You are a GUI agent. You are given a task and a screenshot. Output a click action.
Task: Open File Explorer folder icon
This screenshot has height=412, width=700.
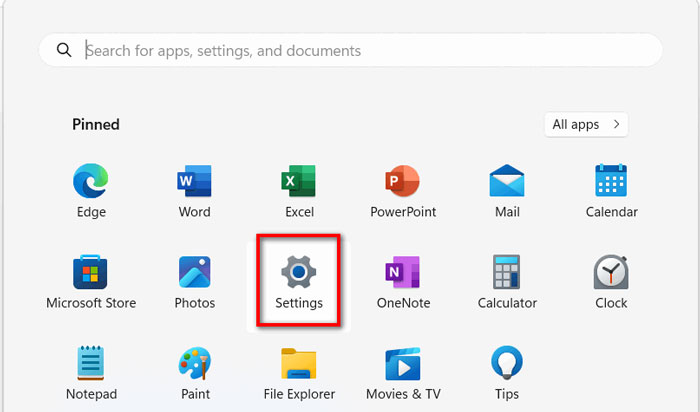[299, 364]
